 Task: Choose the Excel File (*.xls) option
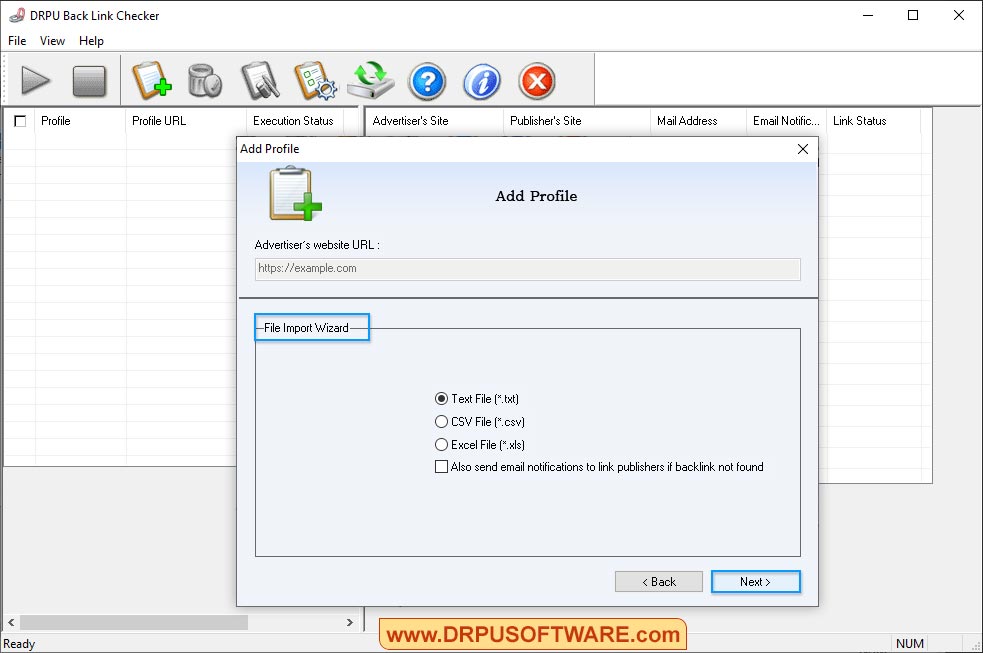pos(441,444)
